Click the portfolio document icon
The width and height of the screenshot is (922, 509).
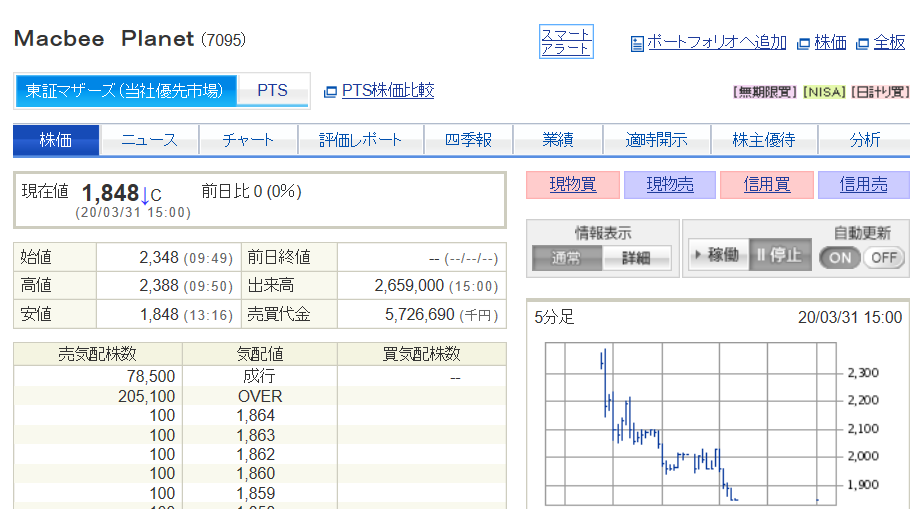coord(637,43)
